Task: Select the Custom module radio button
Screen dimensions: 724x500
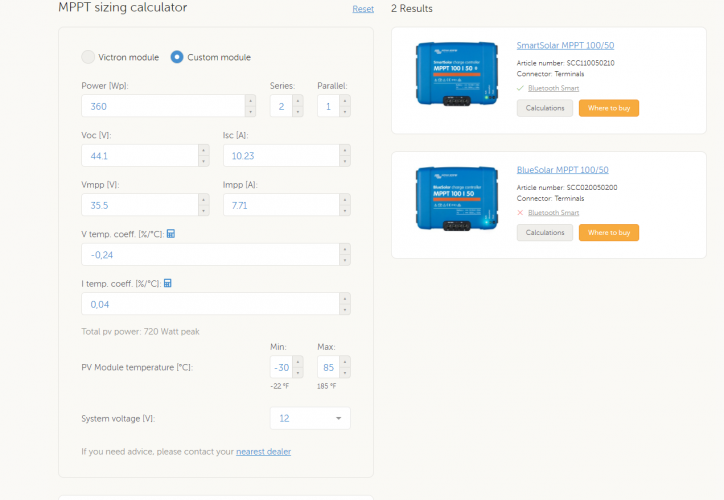Action: click(x=177, y=57)
